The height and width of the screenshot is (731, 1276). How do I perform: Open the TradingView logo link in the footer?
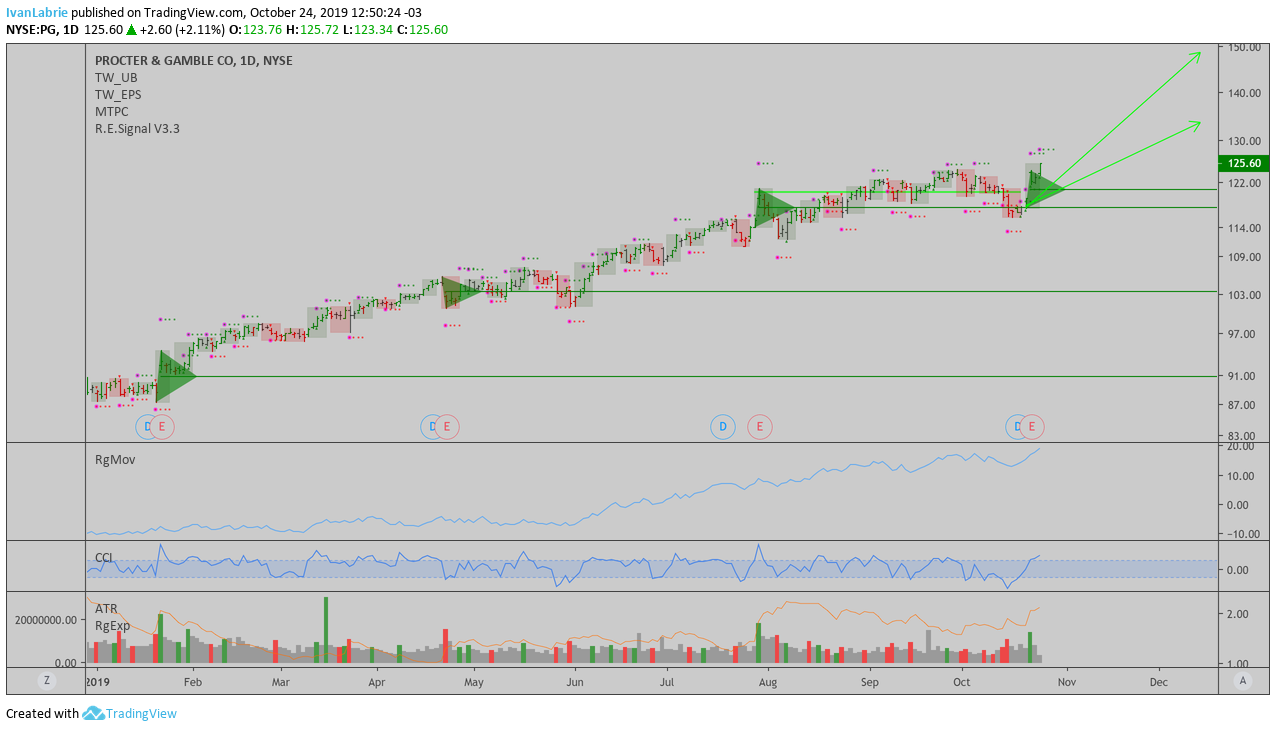coord(130,713)
